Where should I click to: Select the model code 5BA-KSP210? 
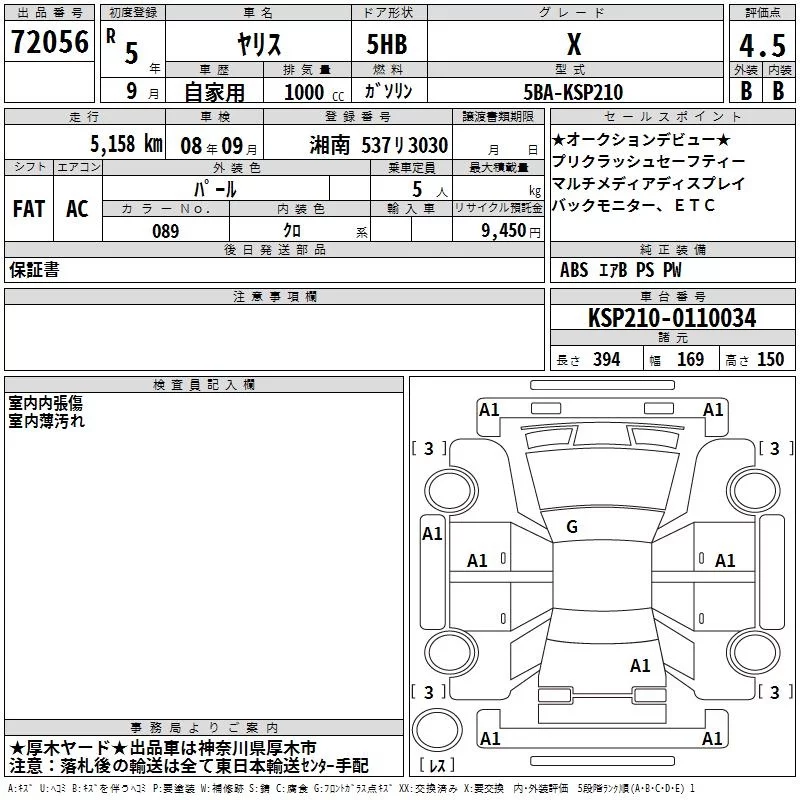(x=573, y=92)
